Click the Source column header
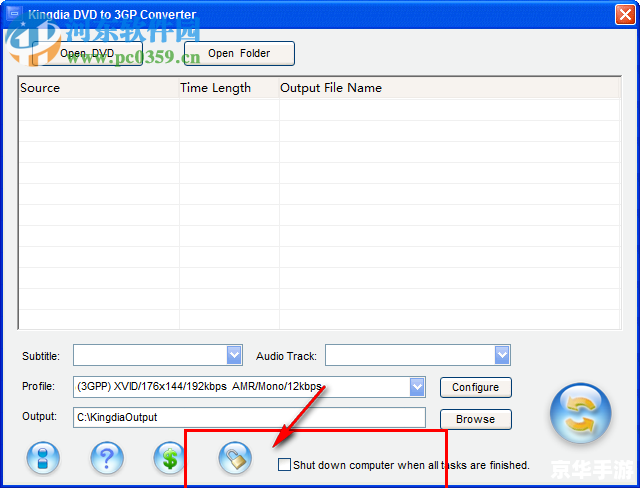This screenshot has width=640, height=488. [x=99, y=88]
